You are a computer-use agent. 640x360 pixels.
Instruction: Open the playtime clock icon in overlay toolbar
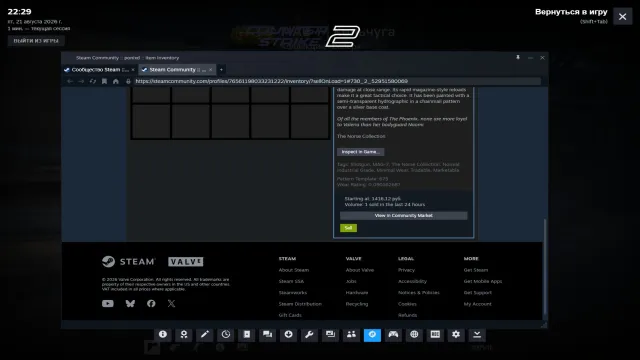226,335
